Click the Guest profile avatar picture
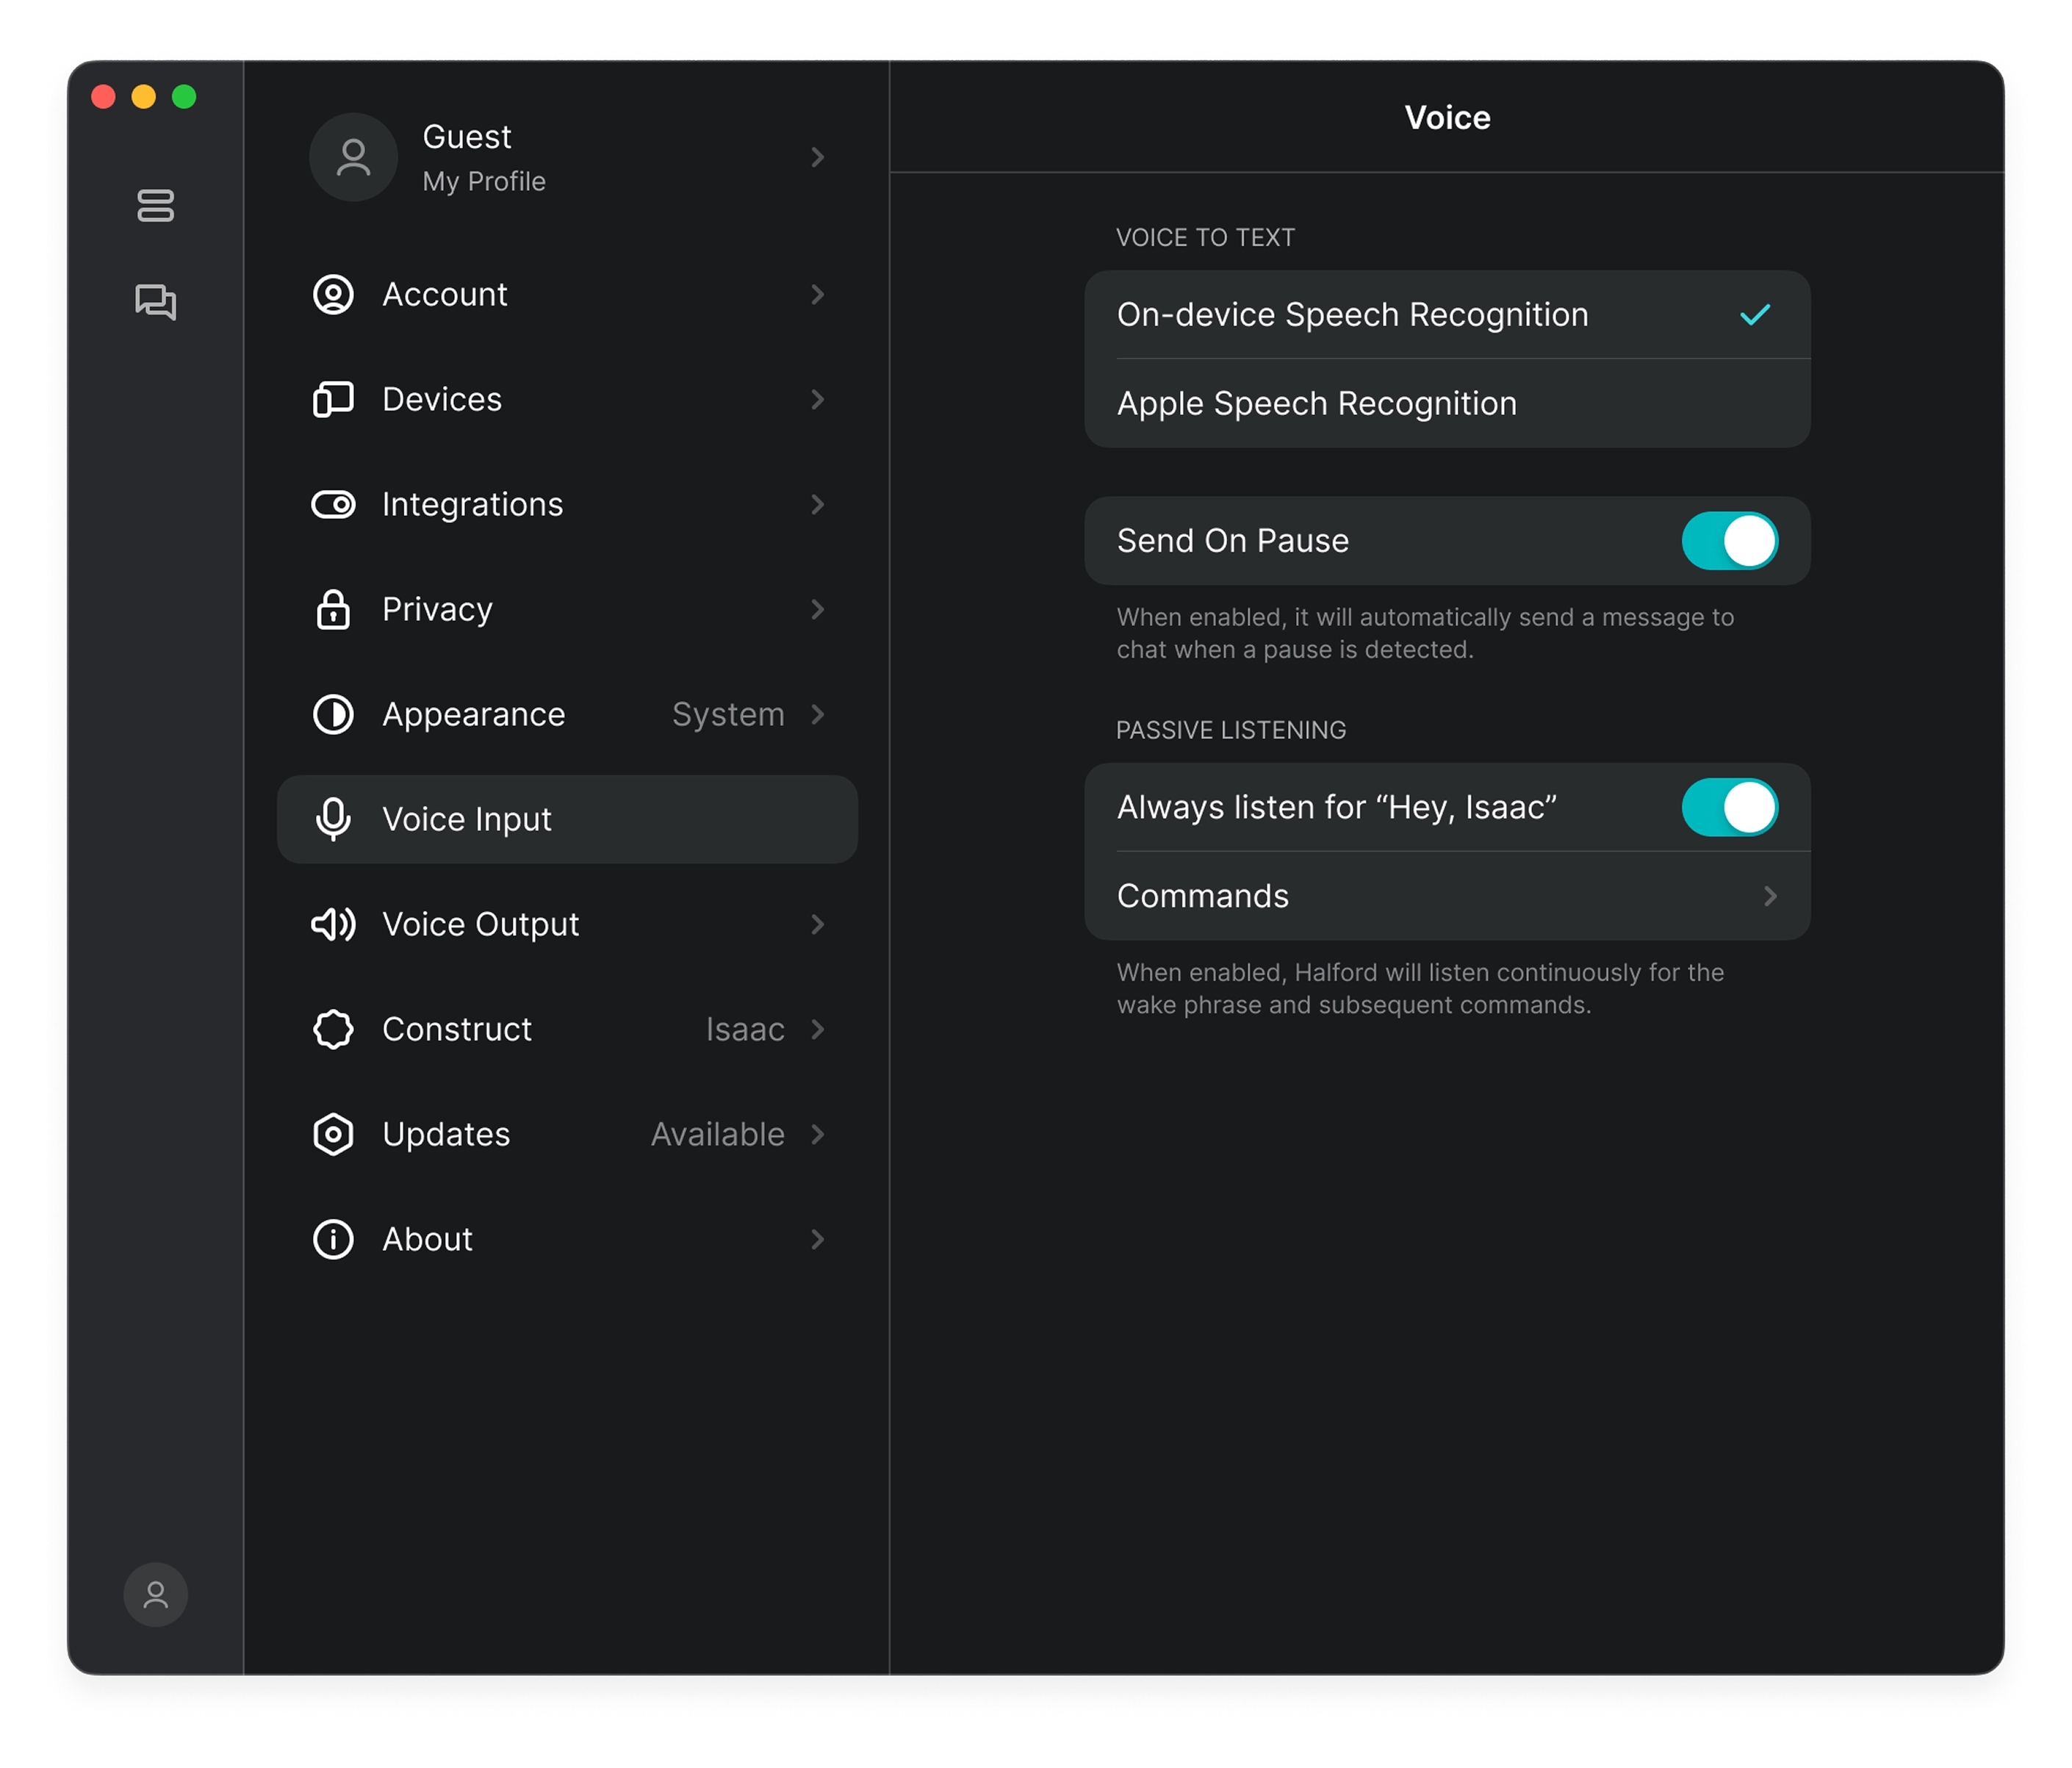Screen dimensions: 2072x1768 coord(353,157)
